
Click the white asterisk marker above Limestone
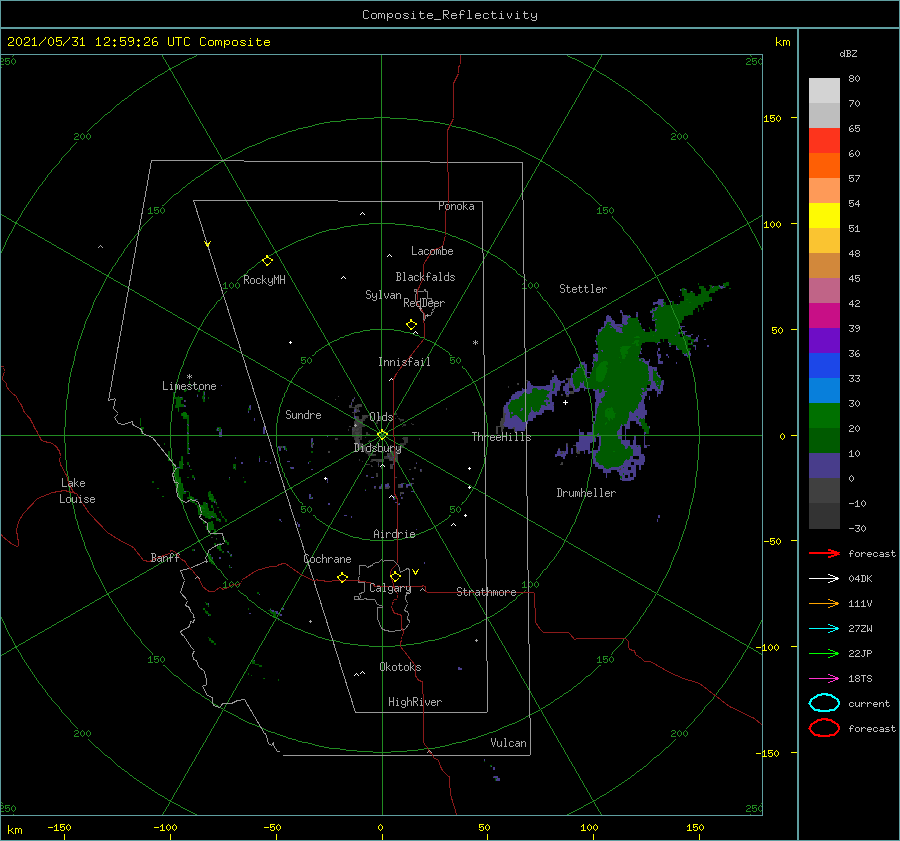tap(189, 377)
